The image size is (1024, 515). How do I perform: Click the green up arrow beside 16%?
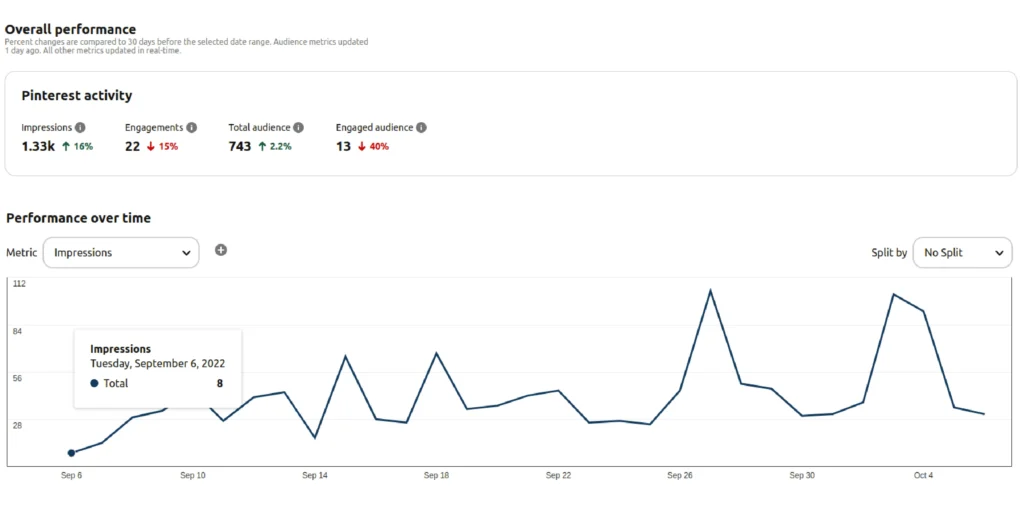pyautogui.click(x=63, y=147)
